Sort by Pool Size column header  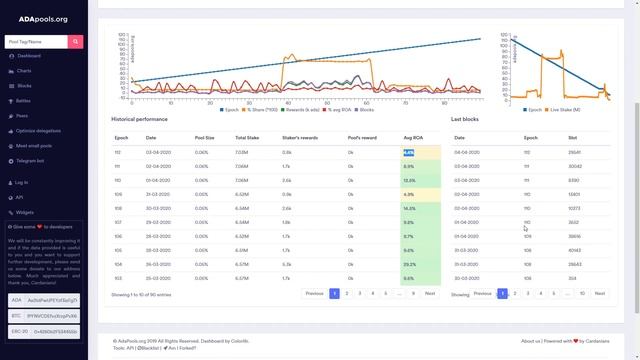(x=204, y=138)
